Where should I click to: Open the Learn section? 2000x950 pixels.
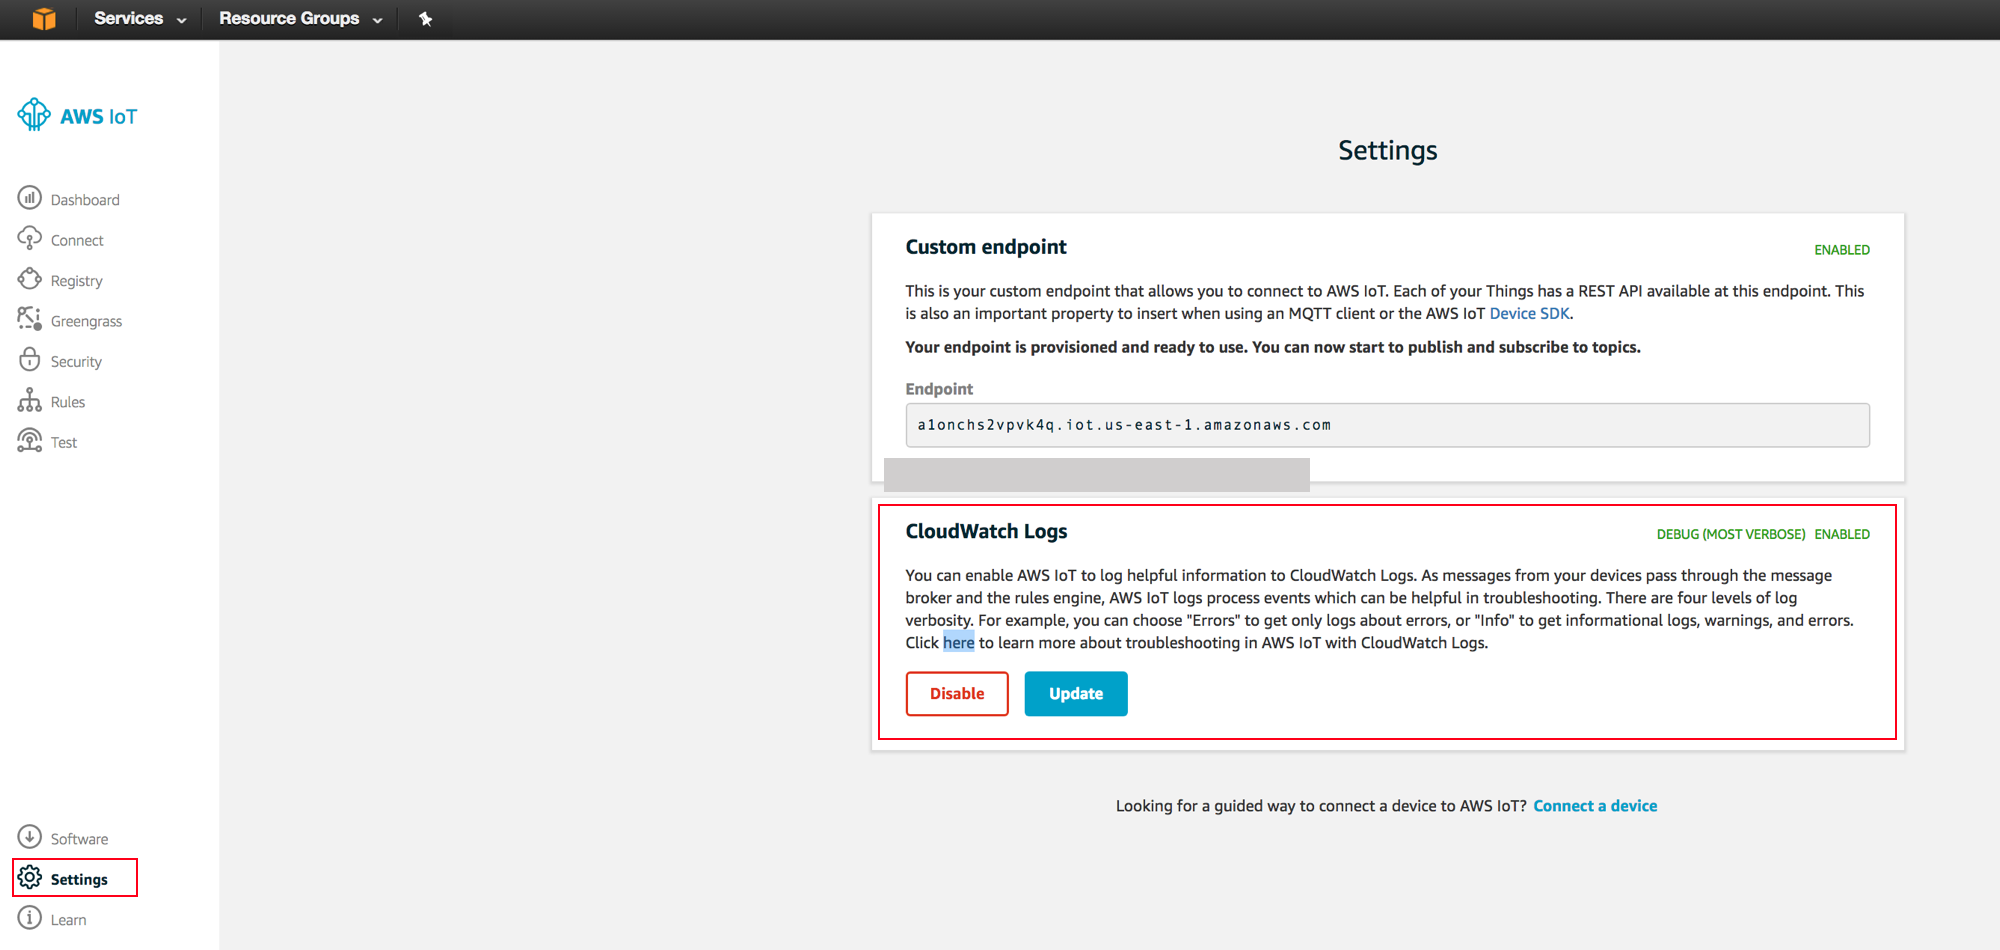(67, 918)
